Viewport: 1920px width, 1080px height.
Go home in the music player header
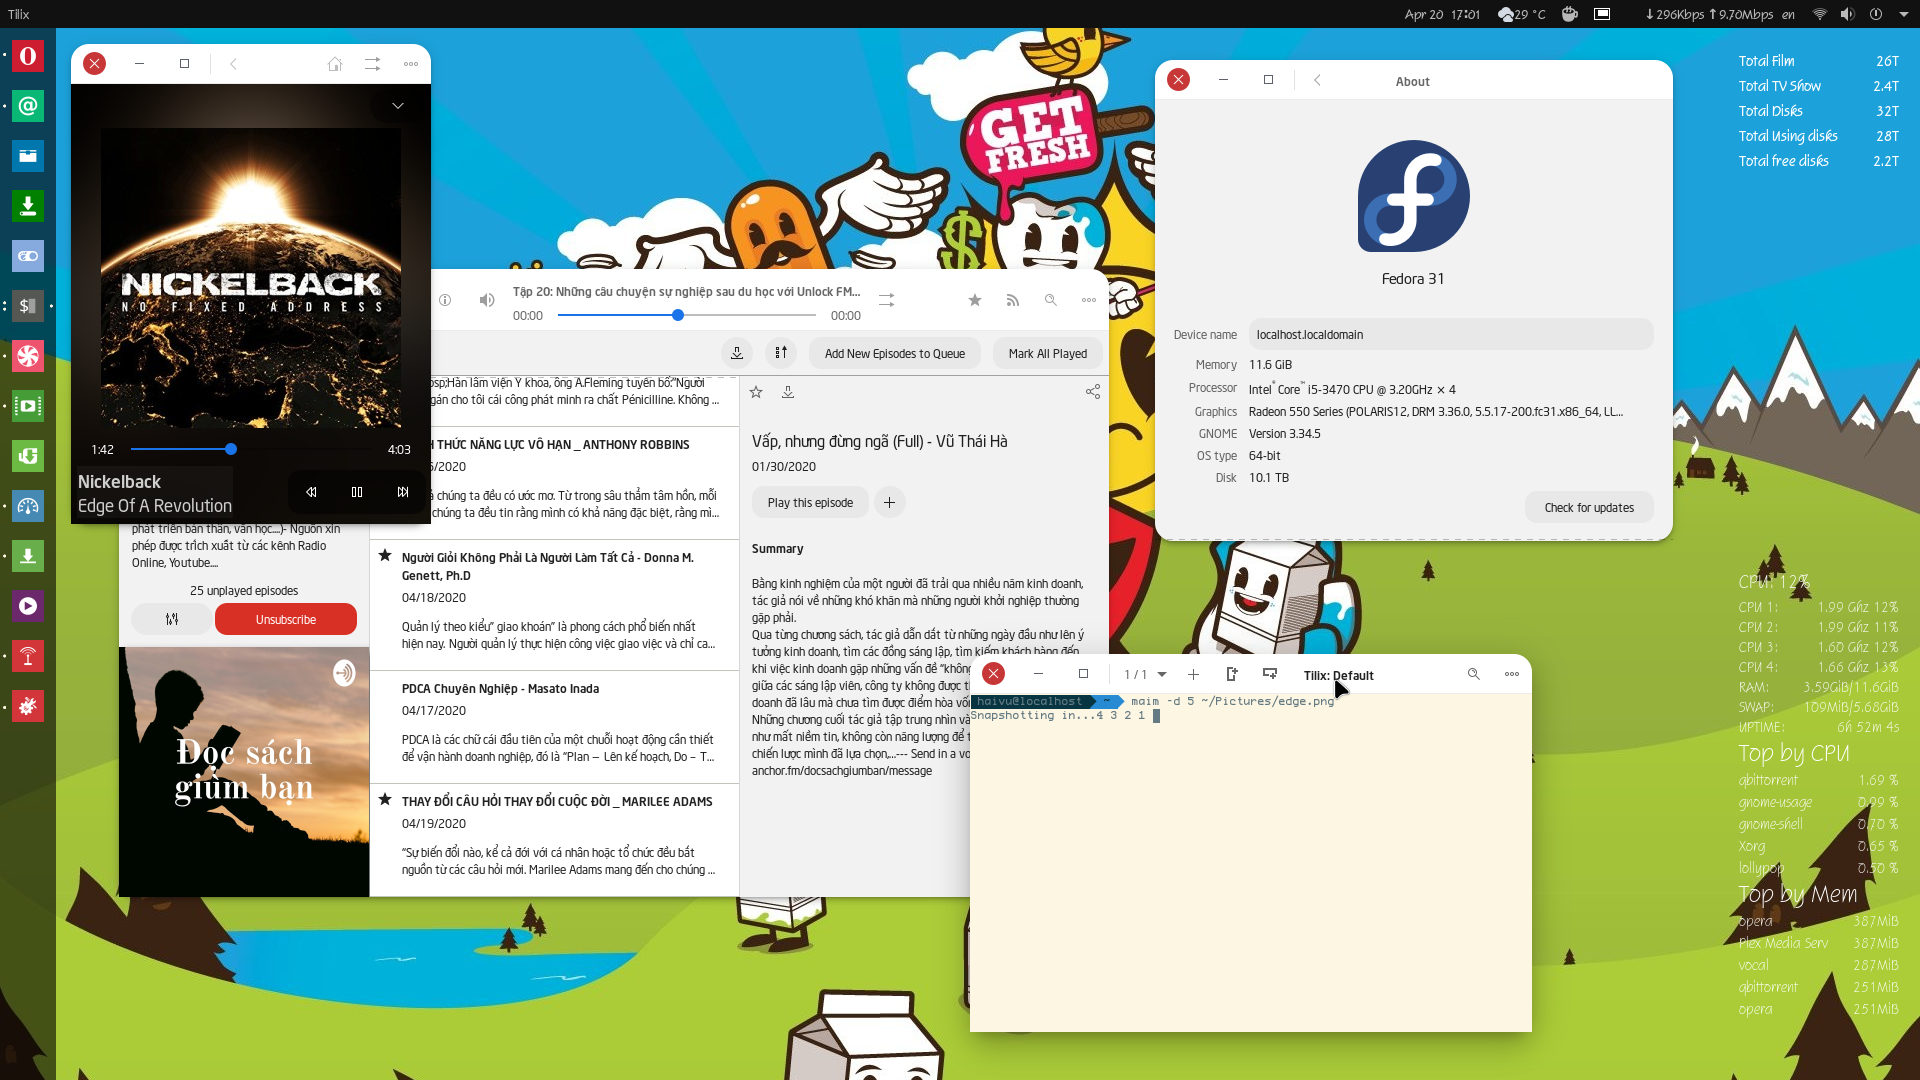335,64
